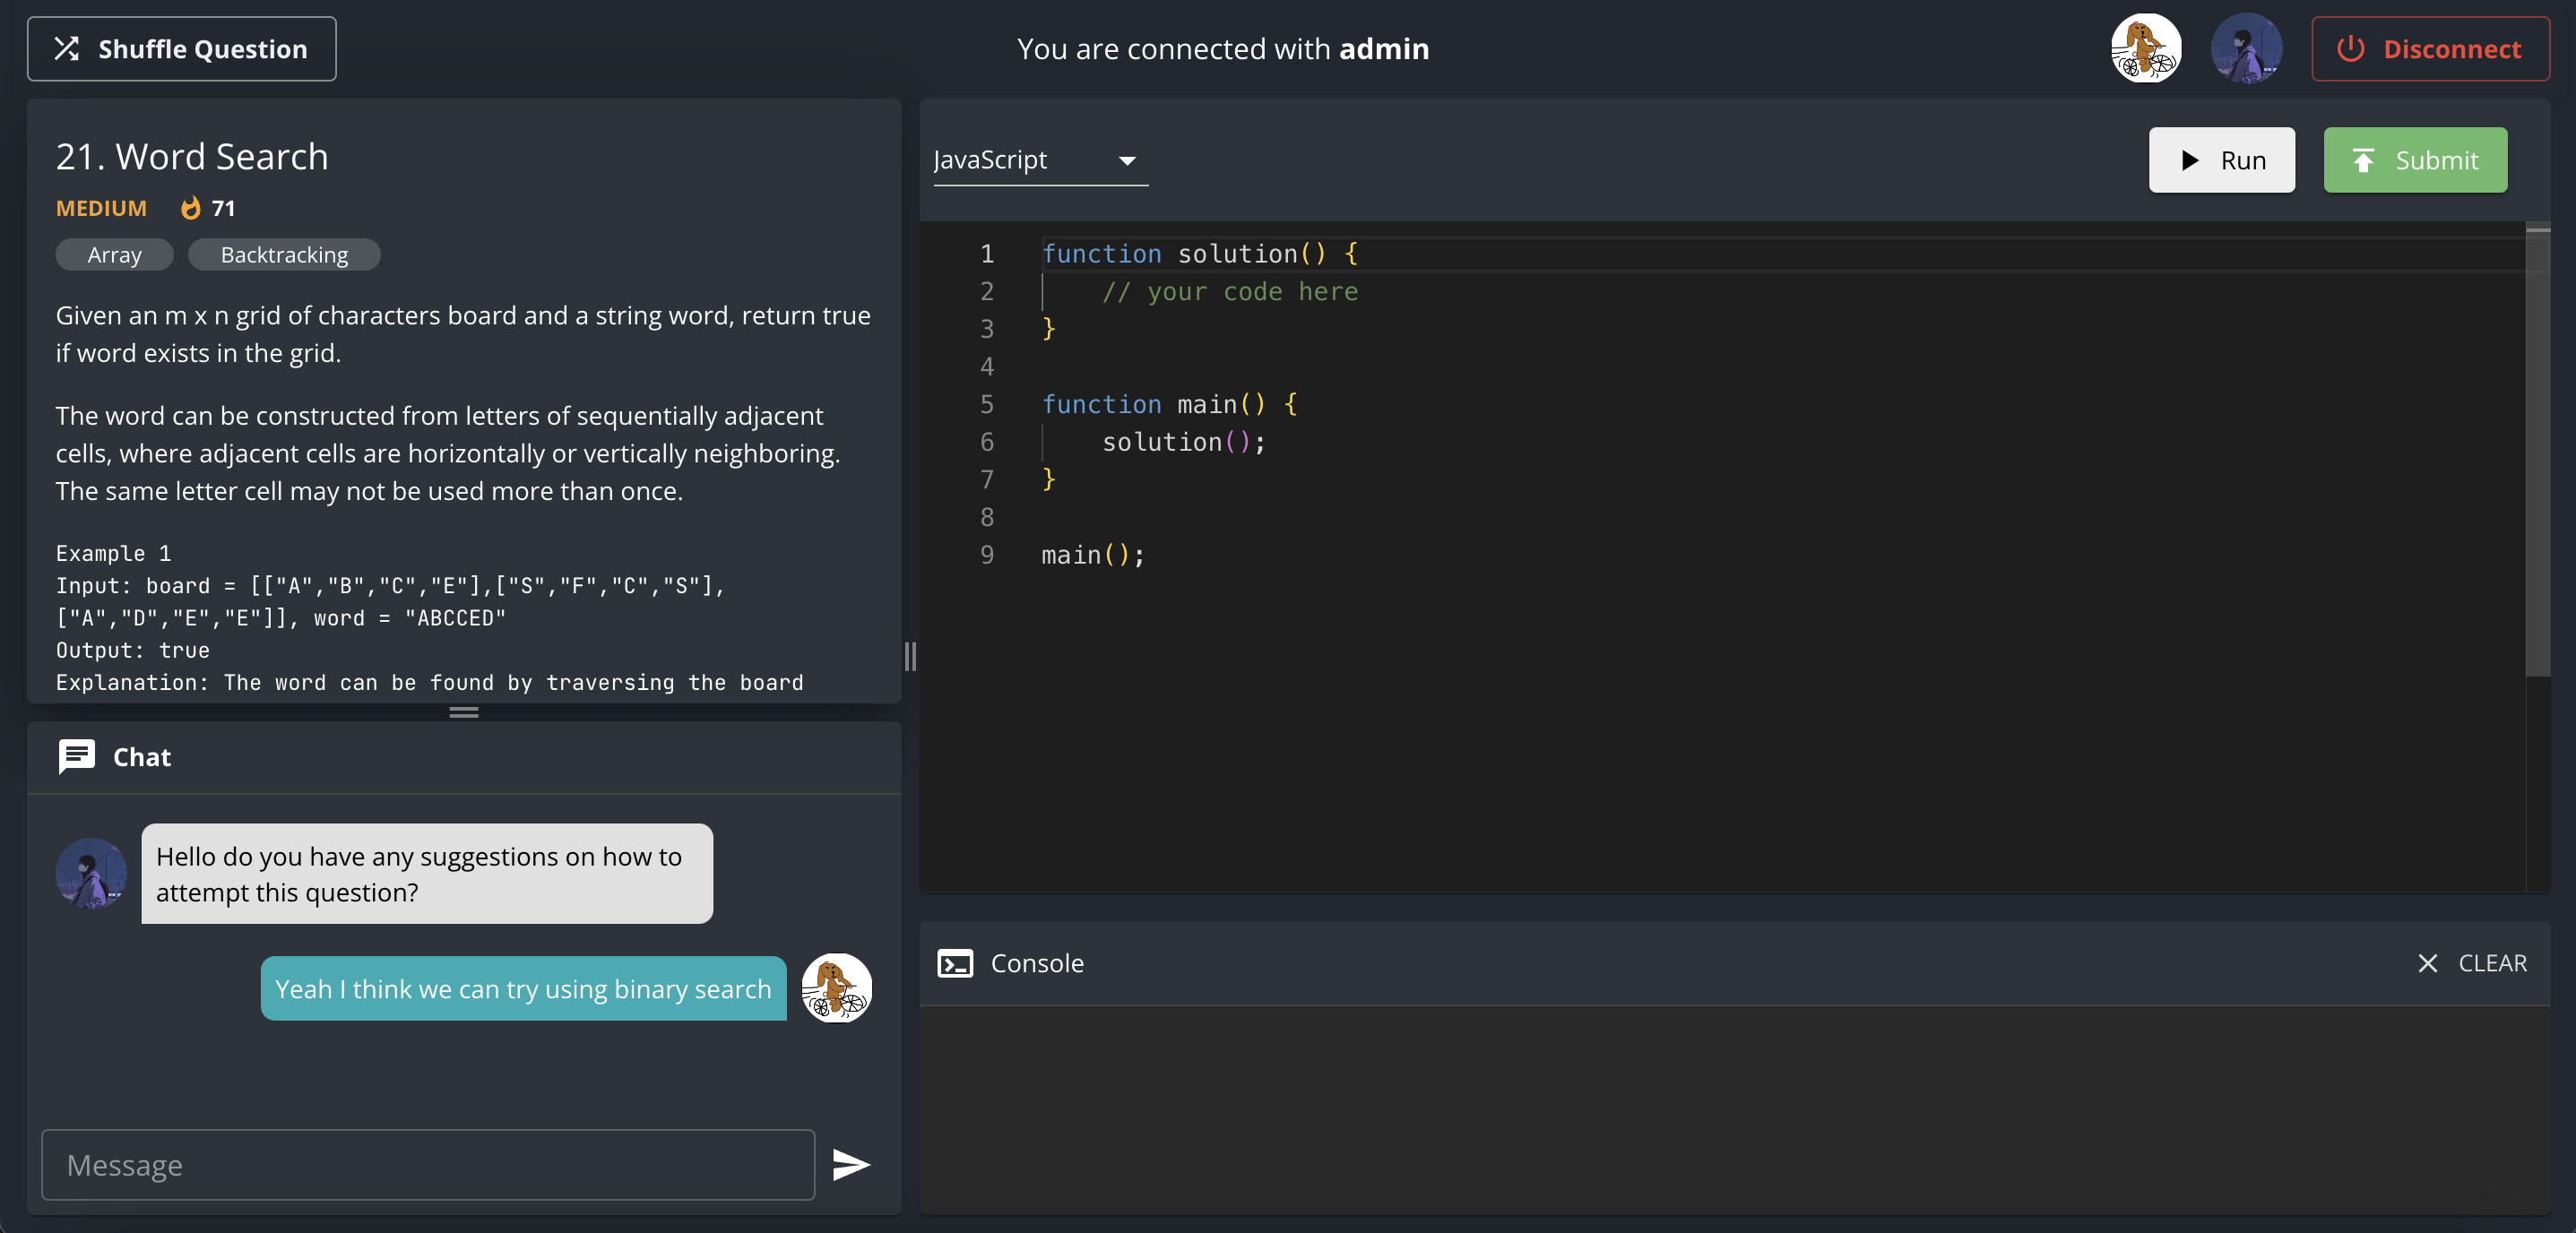Submit the solution

click(2414, 160)
